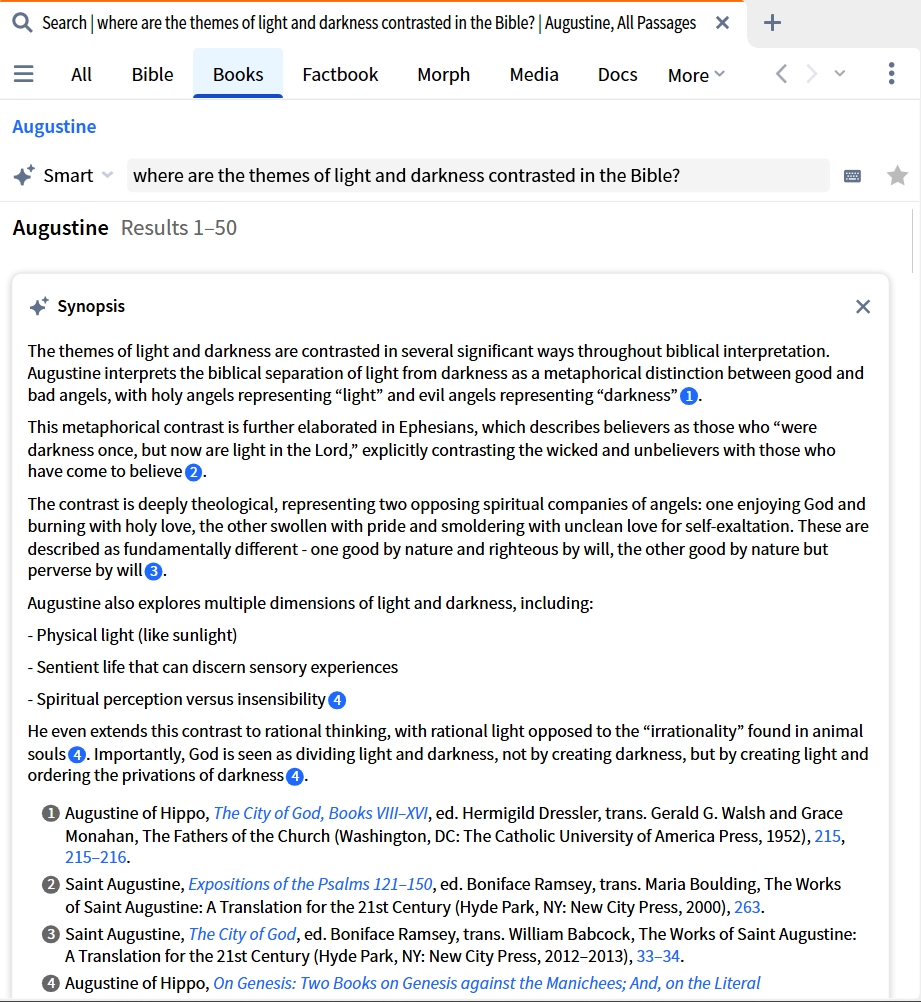Expand the More search types dropdown

click(x=696, y=75)
